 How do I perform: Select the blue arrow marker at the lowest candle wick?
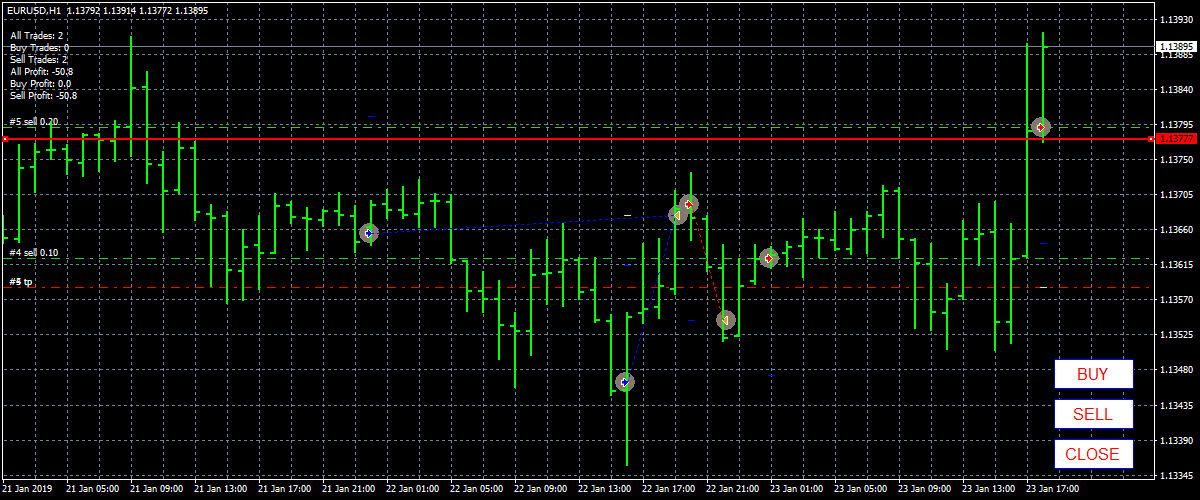pyautogui.click(x=625, y=381)
